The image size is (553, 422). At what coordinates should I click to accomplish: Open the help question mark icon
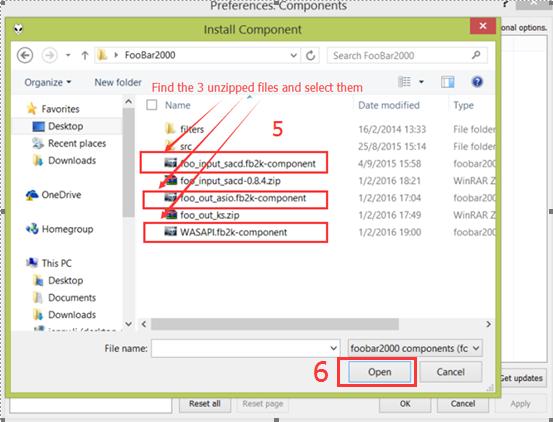[x=477, y=82]
